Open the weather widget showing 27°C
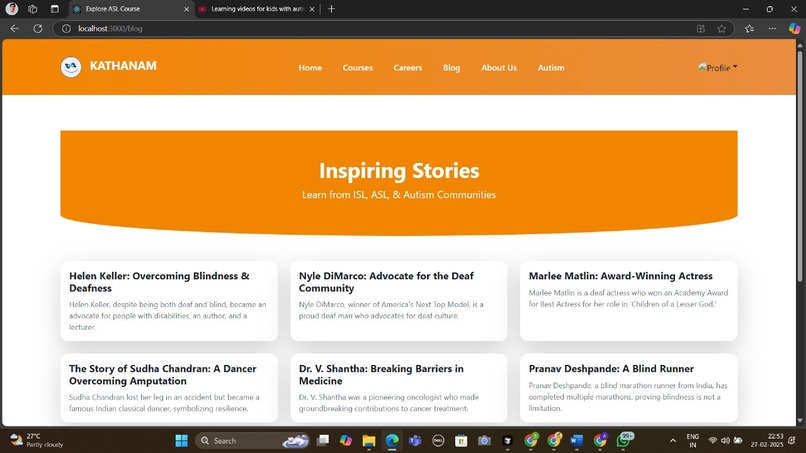The image size is (806, 453). point(37,441)
